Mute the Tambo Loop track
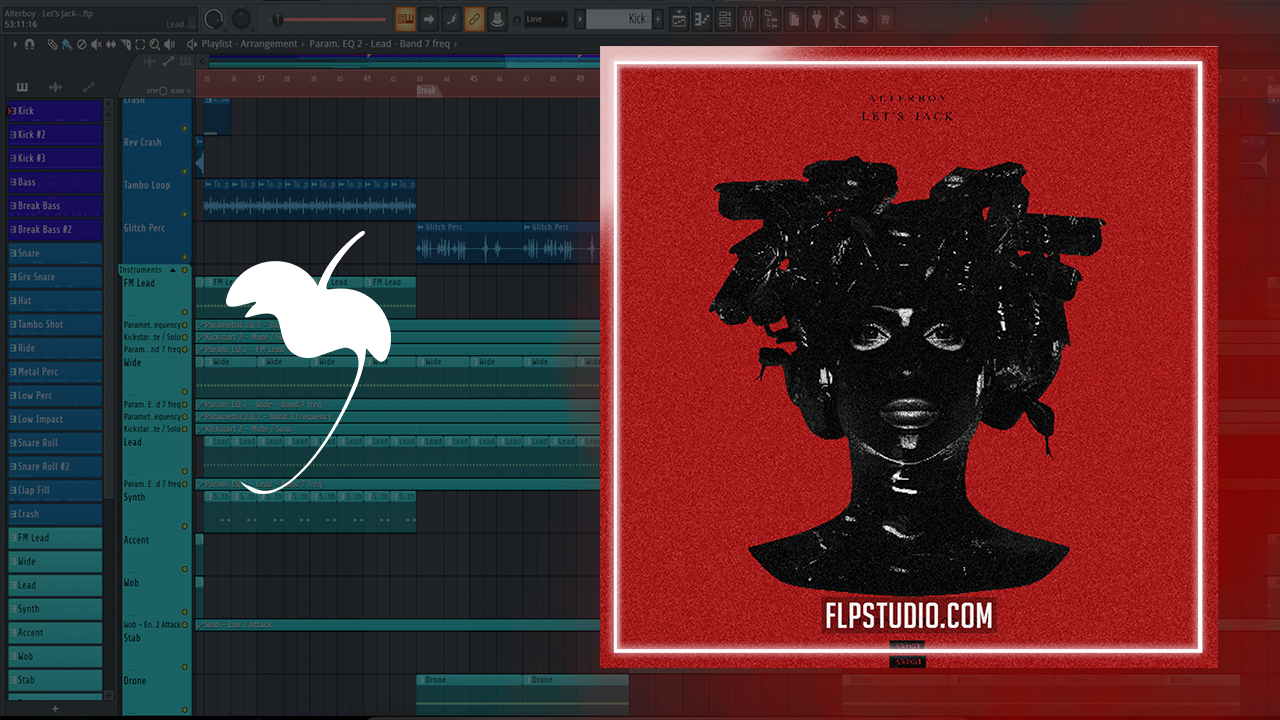 (184, 214)
